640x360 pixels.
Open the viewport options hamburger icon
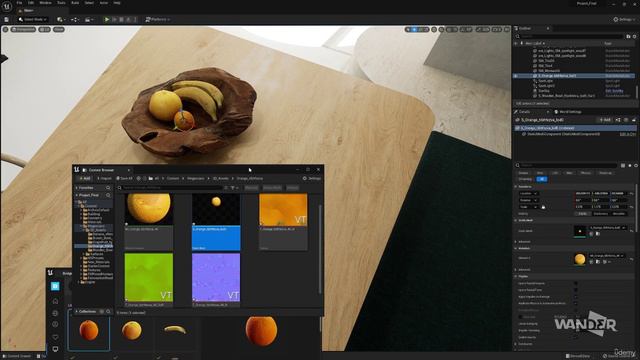point(5,29)
